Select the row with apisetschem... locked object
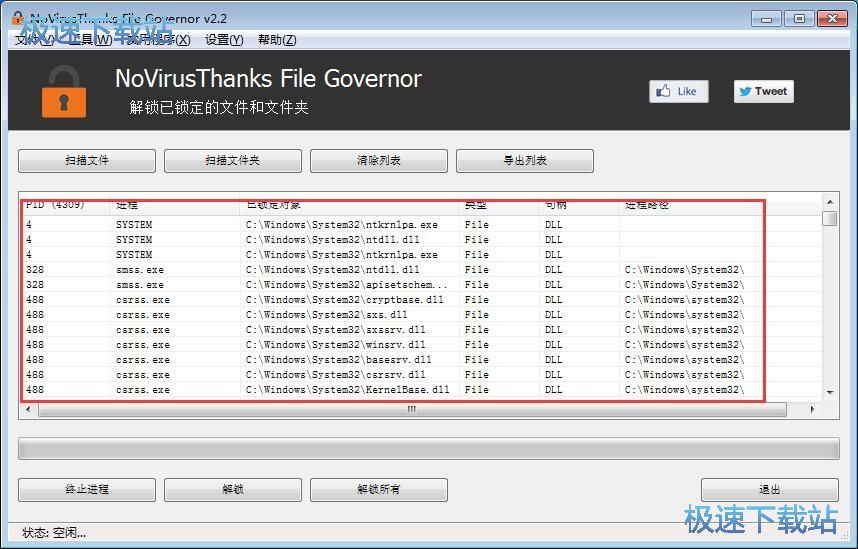 [421, 285]
